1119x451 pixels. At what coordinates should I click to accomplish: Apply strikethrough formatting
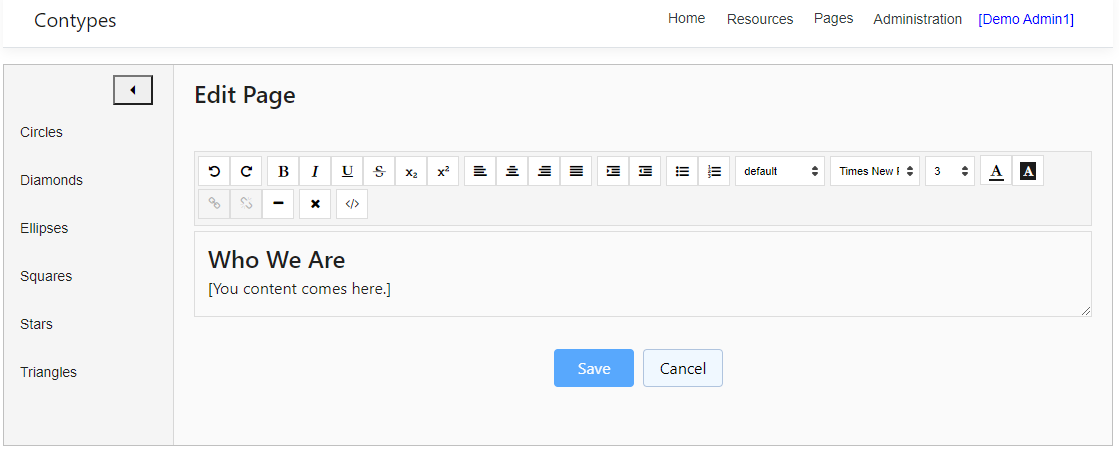(x=379, y=171)
